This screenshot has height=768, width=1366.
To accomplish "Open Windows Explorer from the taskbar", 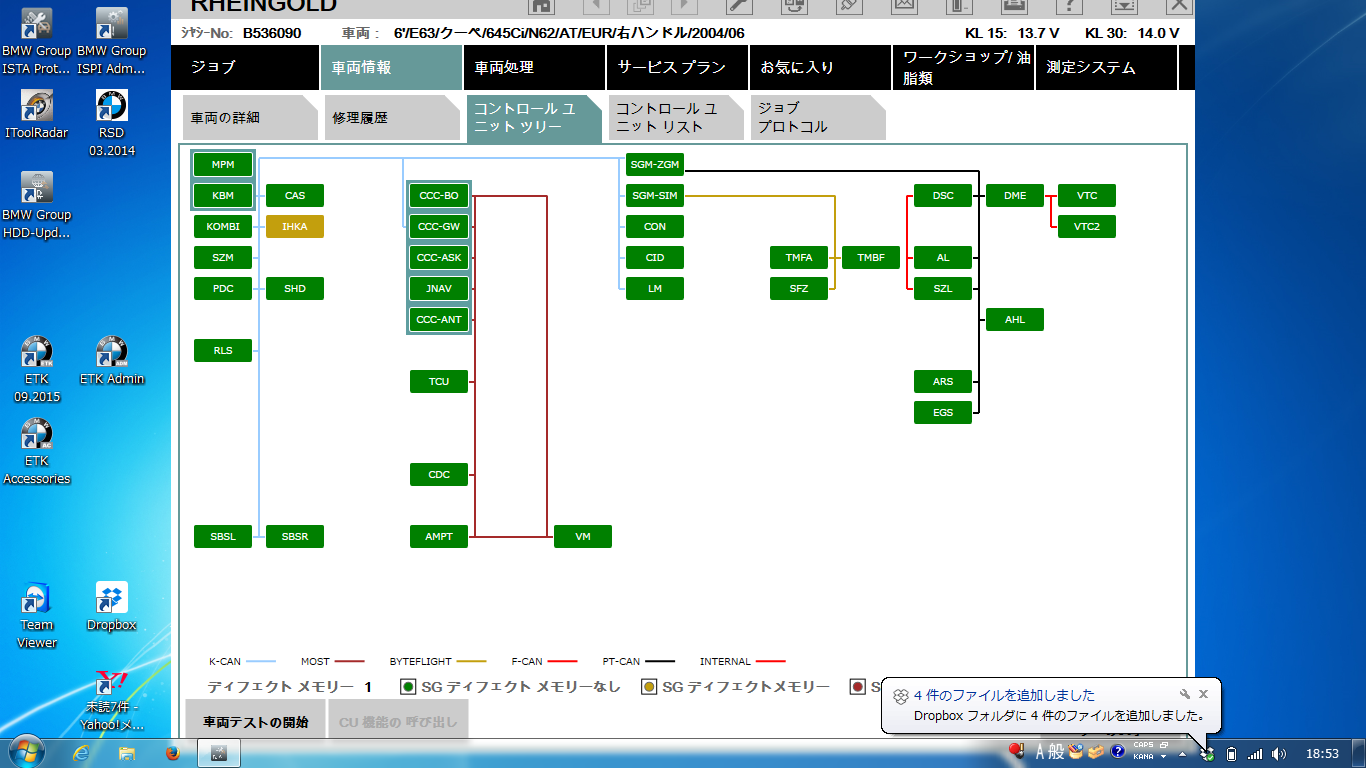I will pos(127,752).
